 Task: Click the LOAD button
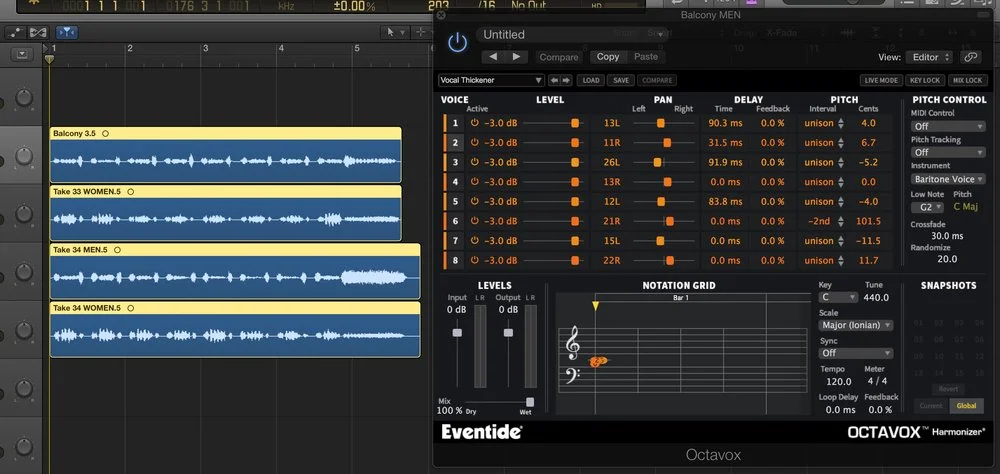pyautogui.click(x=591, y=80)
